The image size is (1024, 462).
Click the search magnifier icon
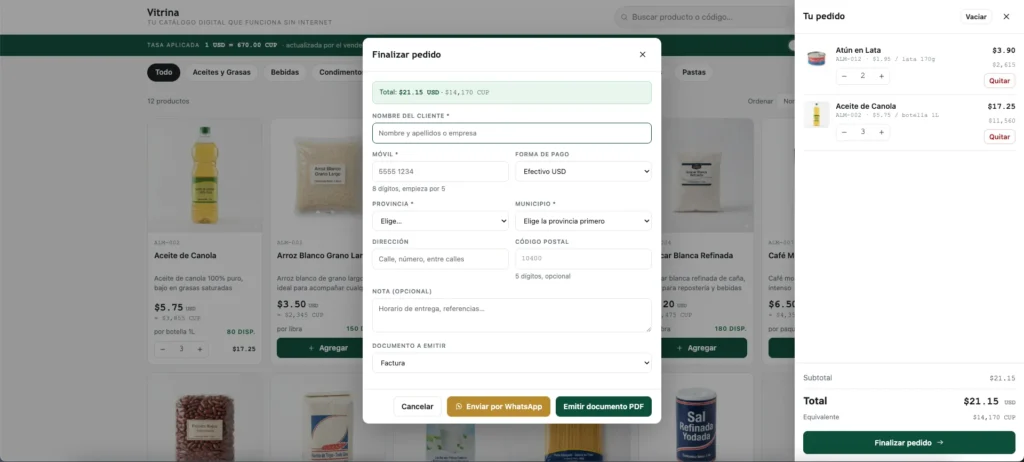624,17
